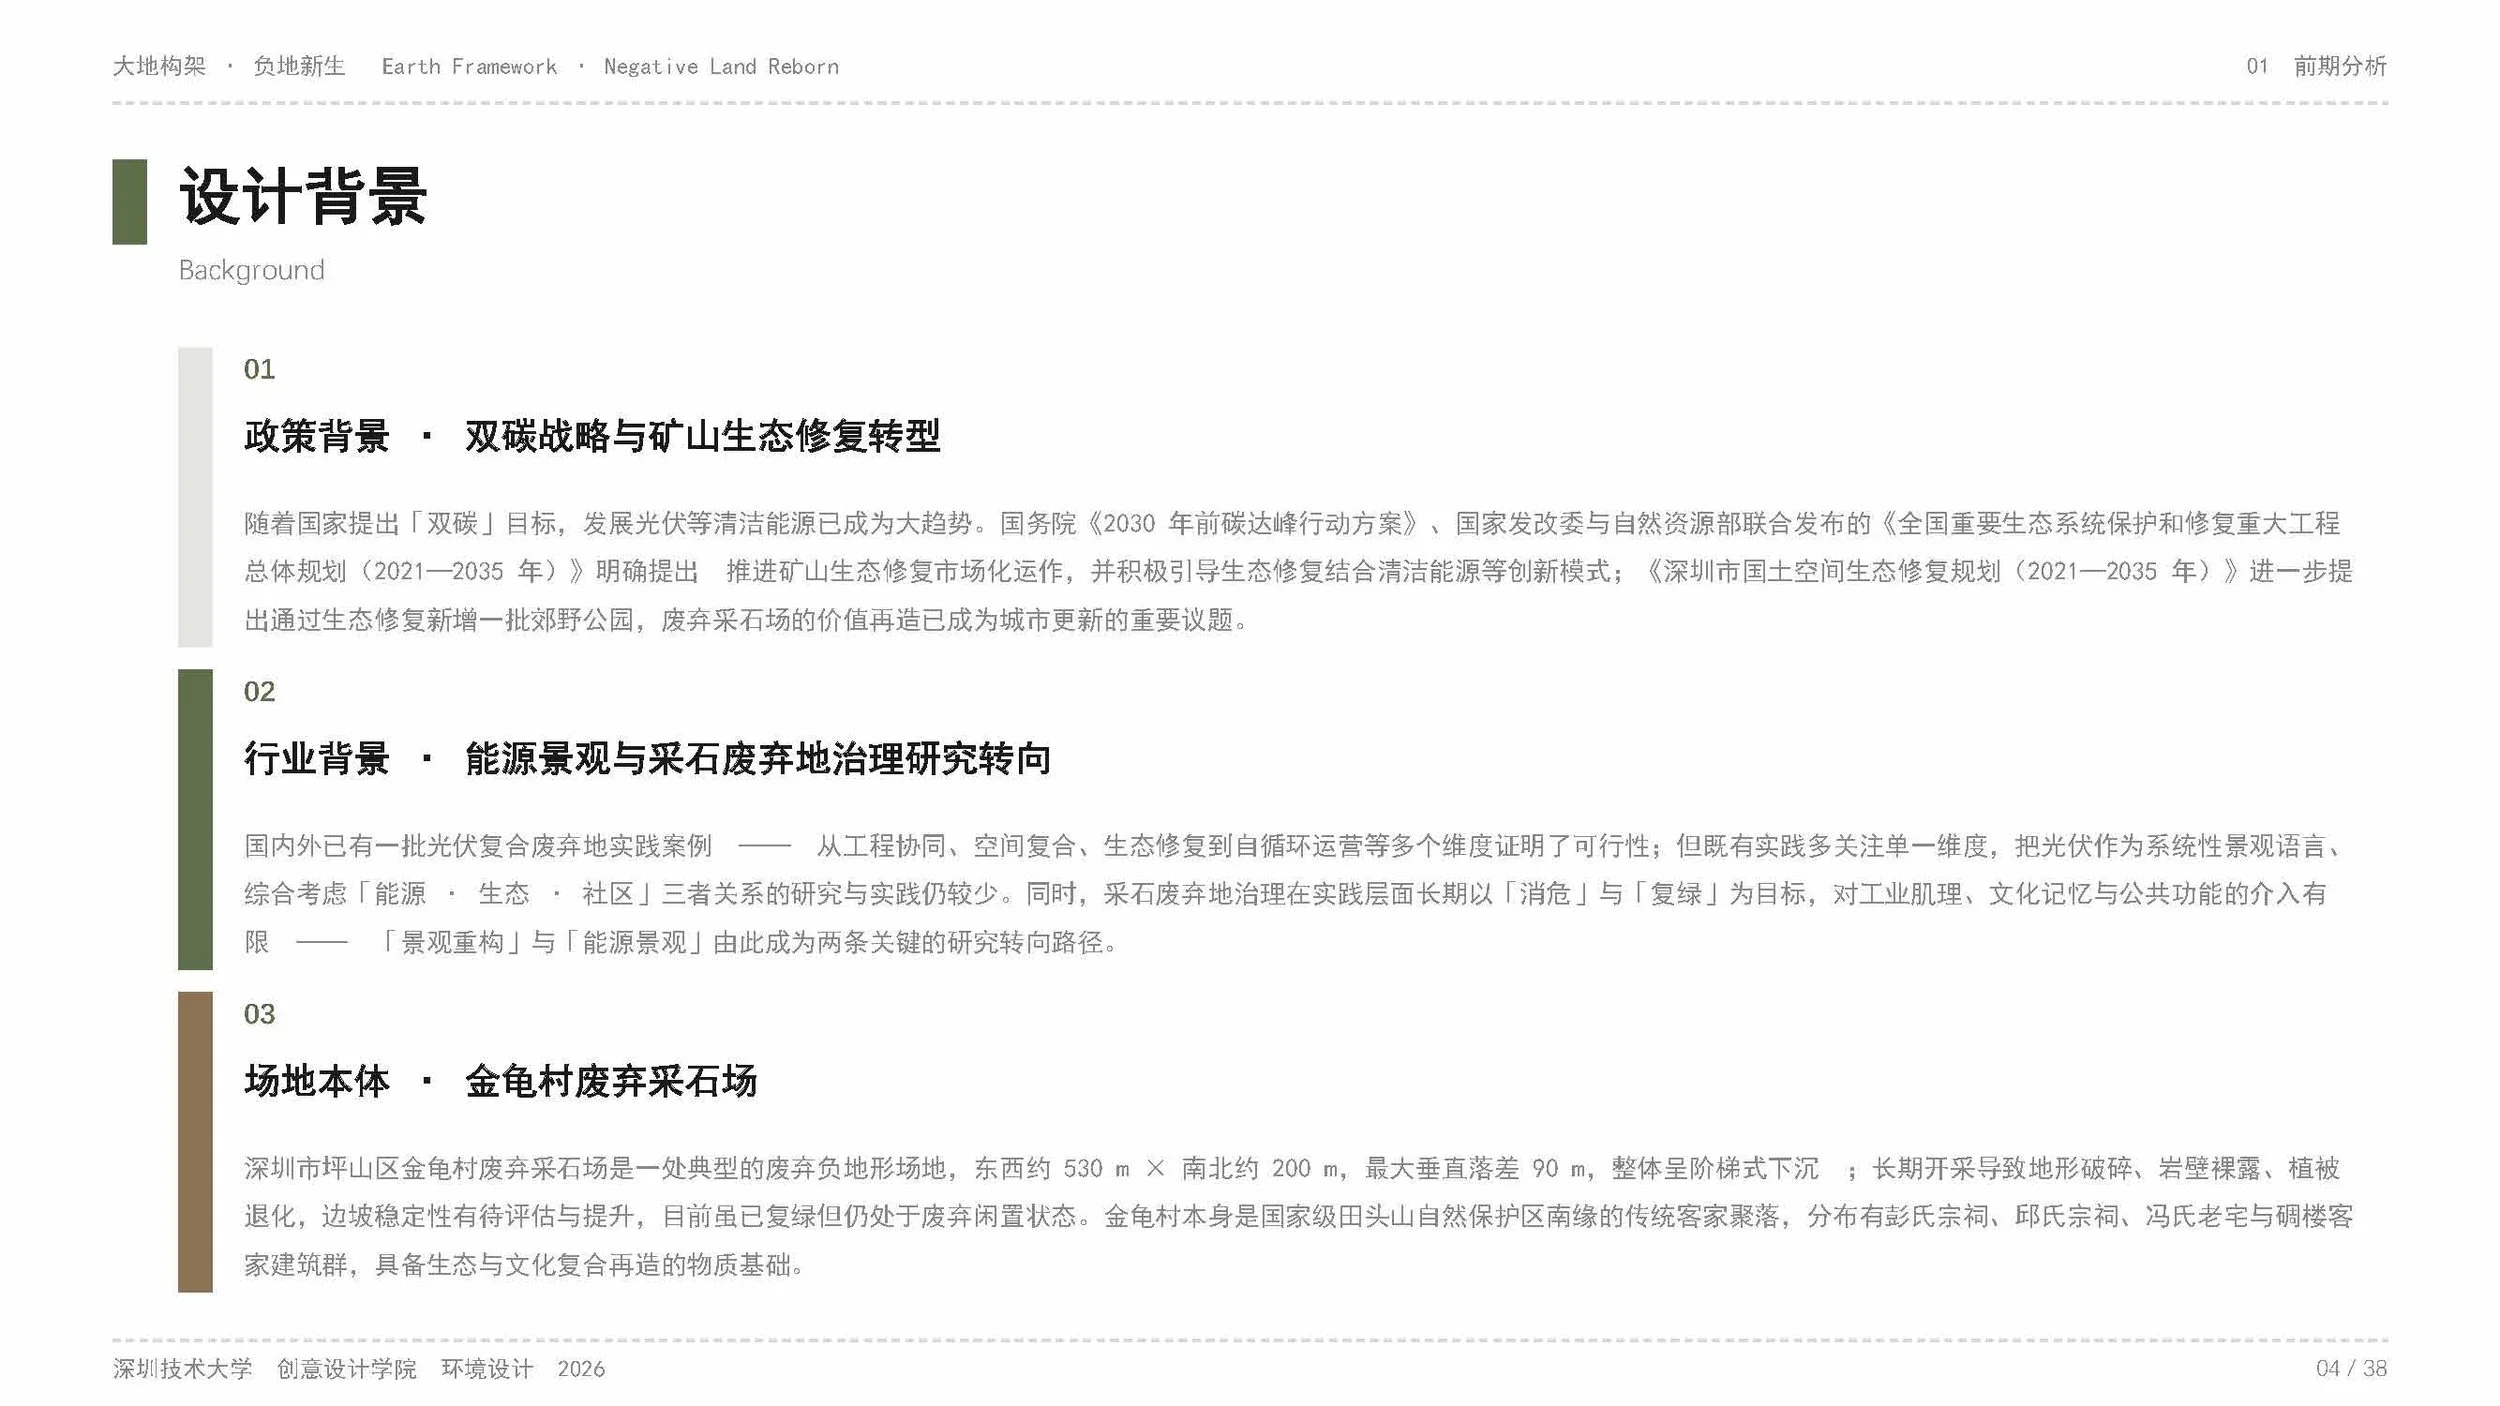
Task: Click paragraph line starting 国内外已有一批光伏复合废弃地
Action: point(1292,846)
